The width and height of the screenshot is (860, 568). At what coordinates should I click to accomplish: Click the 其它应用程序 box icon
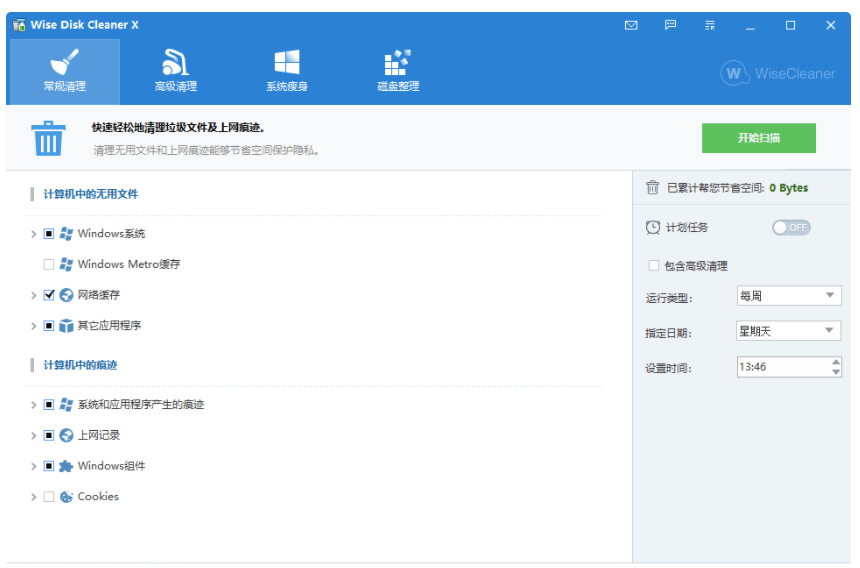coord(66,326)
